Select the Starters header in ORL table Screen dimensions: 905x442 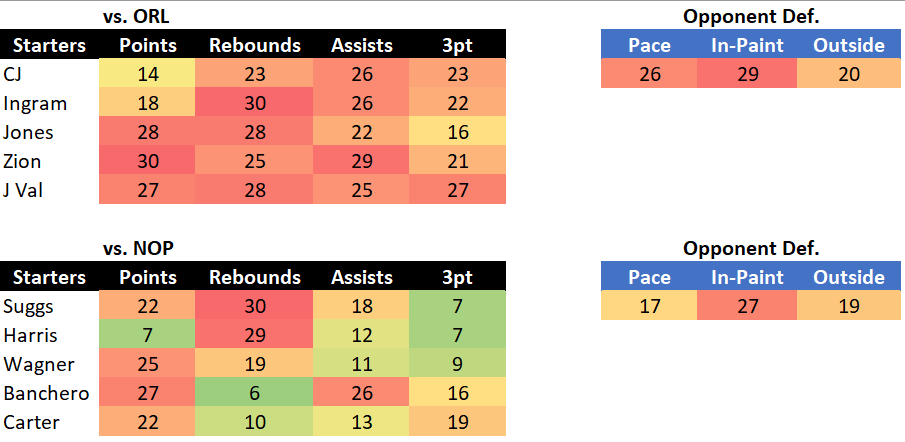point(50,45)
